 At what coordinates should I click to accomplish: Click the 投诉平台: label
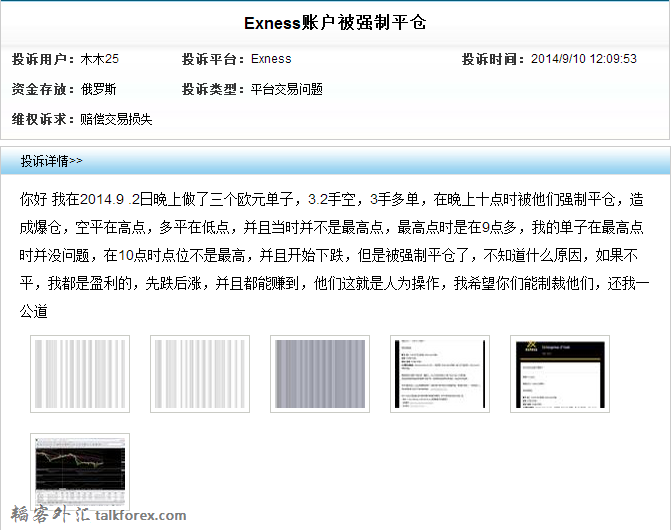pyautogui.click(x=213, y=59)
